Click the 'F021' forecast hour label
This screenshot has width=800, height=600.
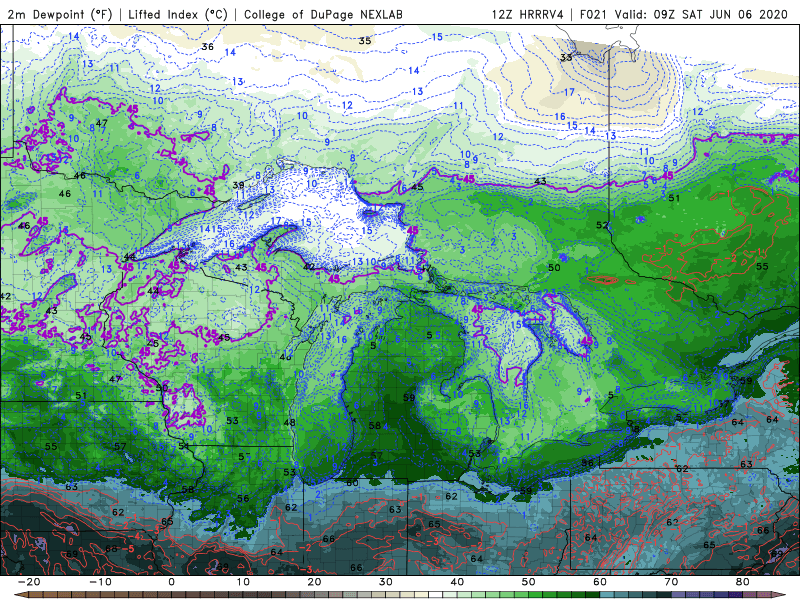tap(593, 14)
